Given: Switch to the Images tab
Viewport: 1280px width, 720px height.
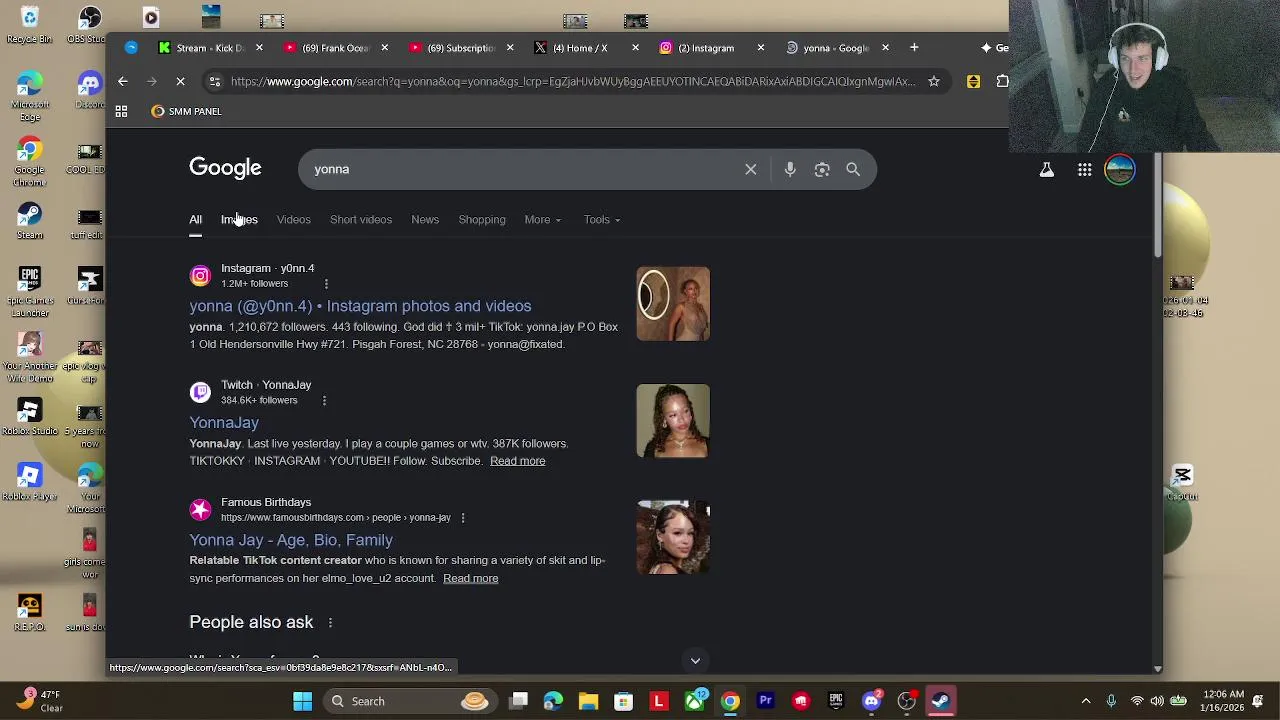Looking at the screenshot, I should [239, 219].
